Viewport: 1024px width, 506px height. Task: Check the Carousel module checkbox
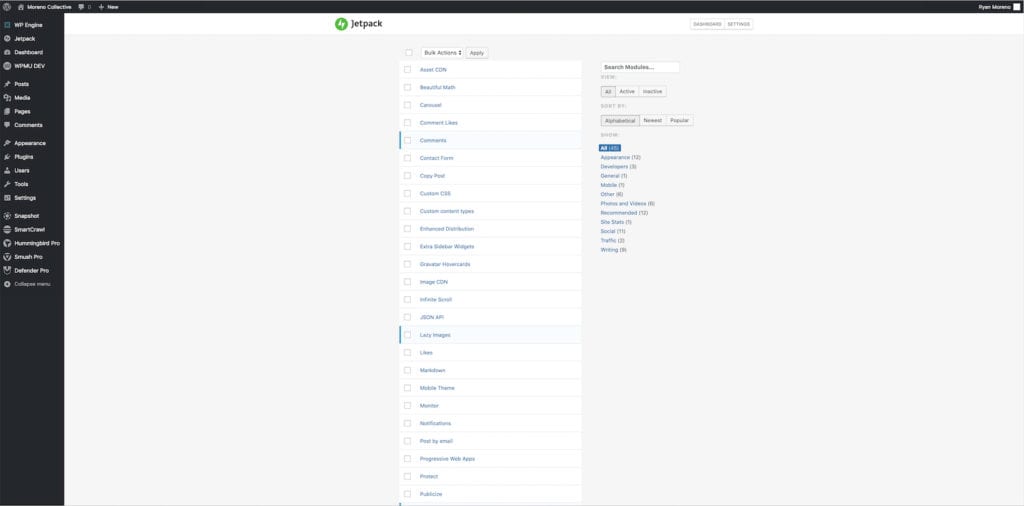[x=408, y=104]
